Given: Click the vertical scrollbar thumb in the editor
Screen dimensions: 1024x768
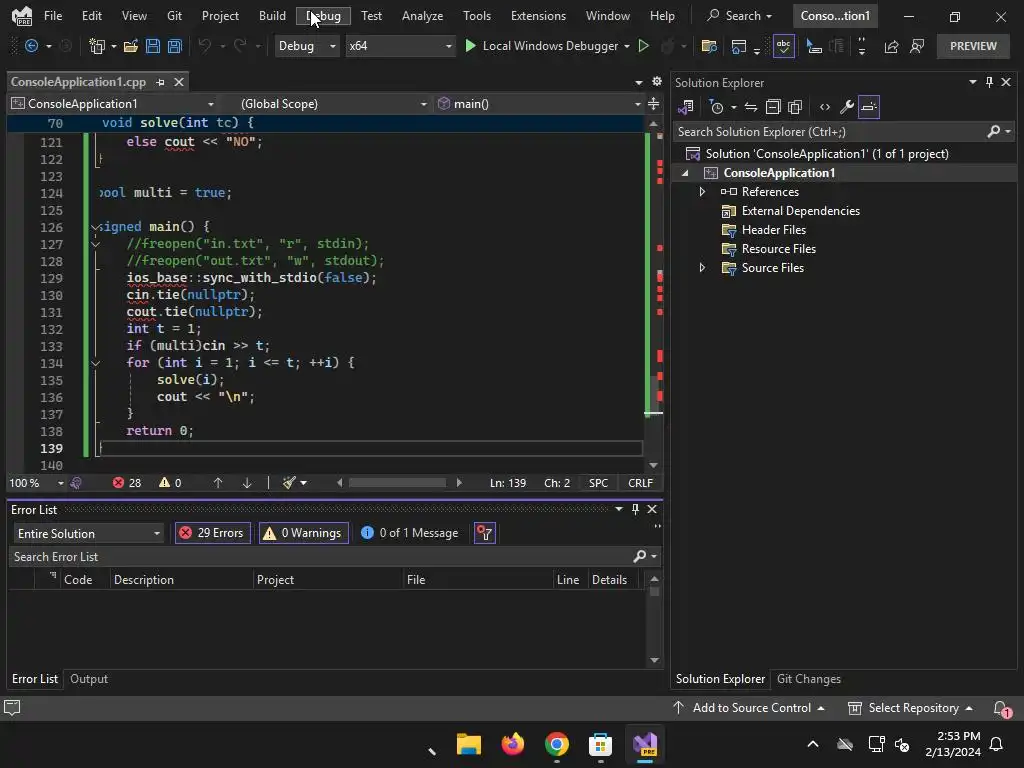Looking at the screenshot, I should tap(653, 393).
